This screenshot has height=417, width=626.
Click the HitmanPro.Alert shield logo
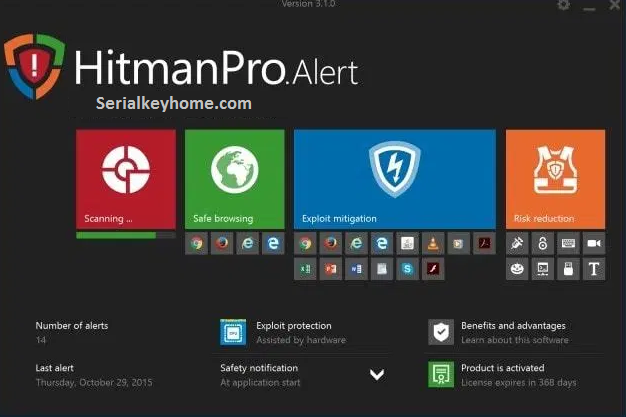tap(34, 66)
